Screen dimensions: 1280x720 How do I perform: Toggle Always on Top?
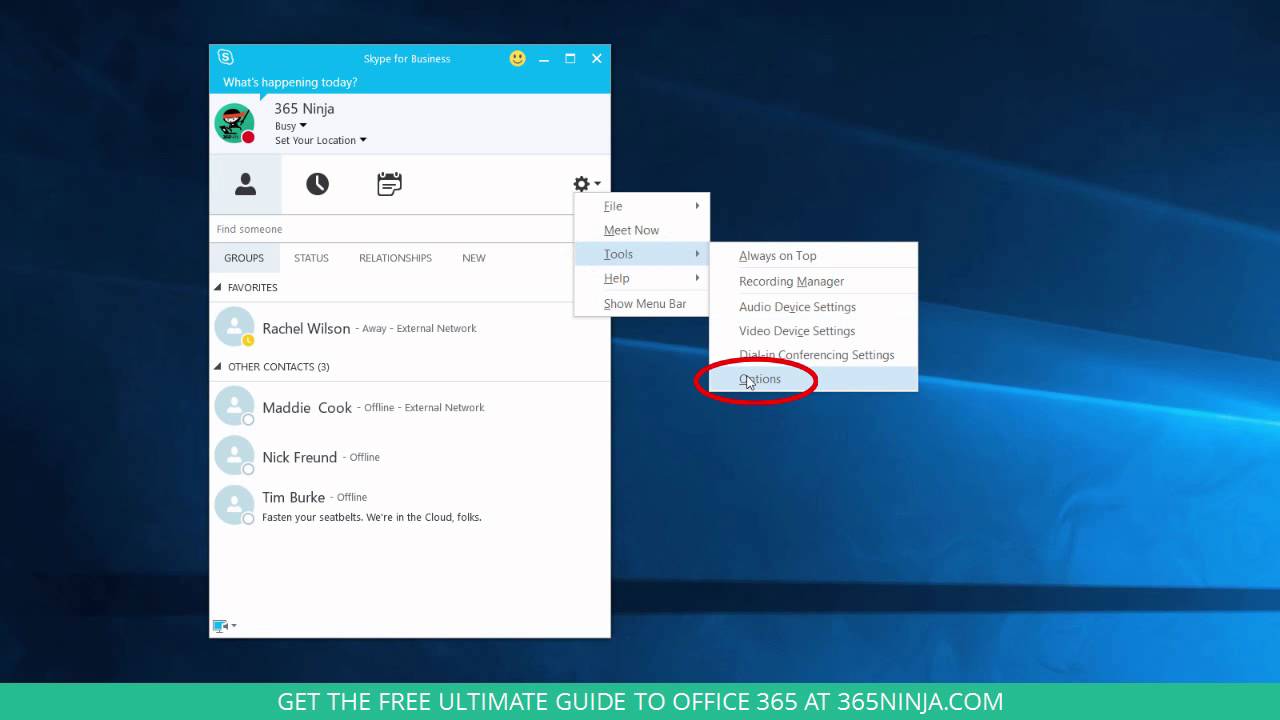click(x=813, y=256)
